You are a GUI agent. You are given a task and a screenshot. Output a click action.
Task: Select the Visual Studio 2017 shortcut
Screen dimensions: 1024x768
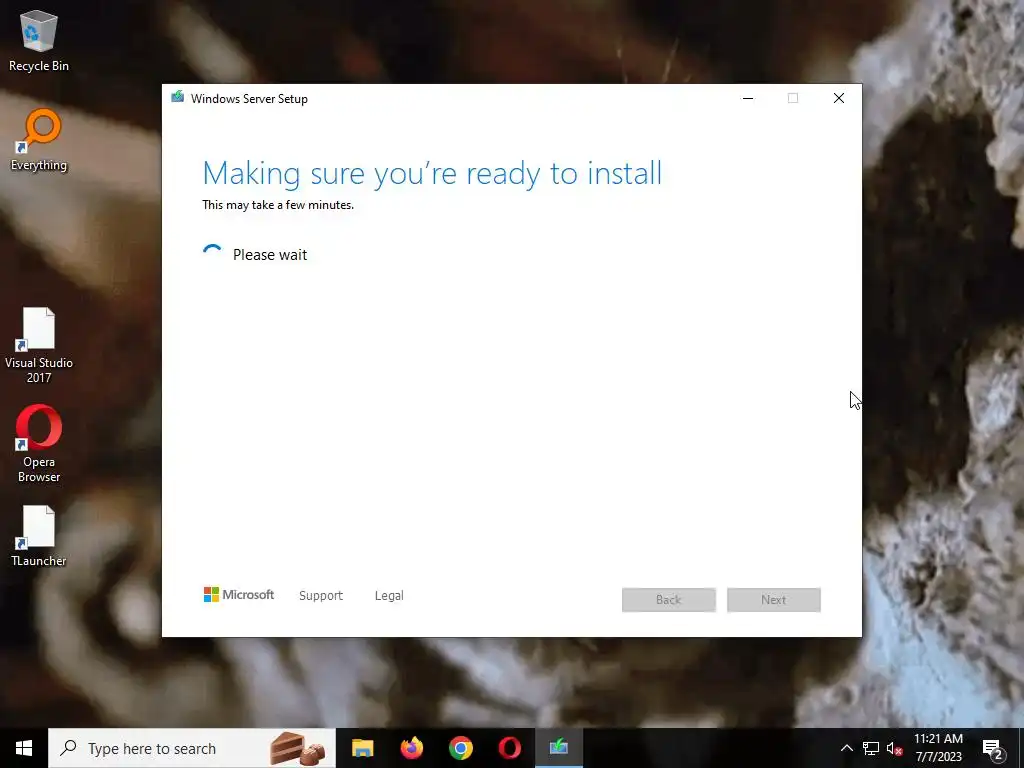click(x=39, y=345)
